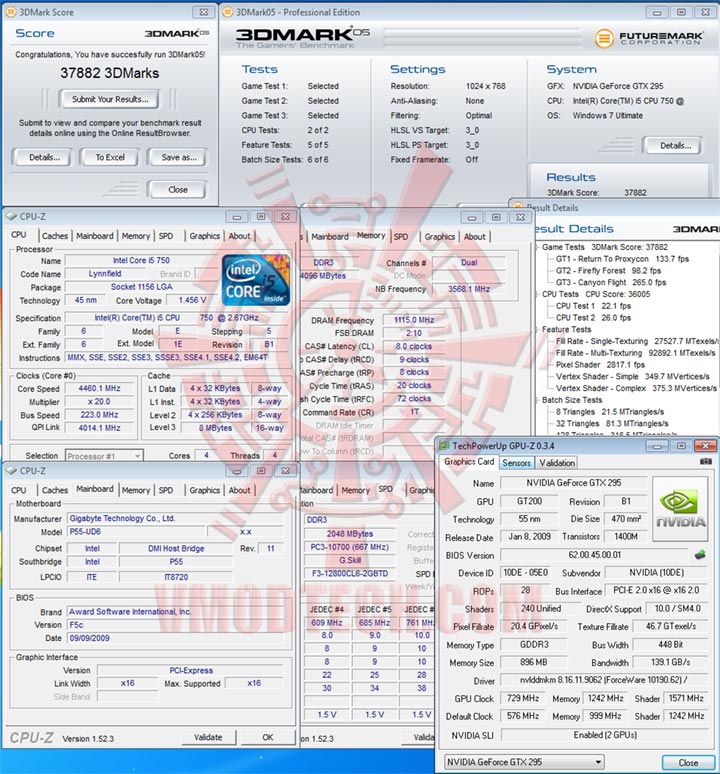Click the 3DMark logo in the Score window
Image resolution: width=720 pixels, height=774 pixels.
[177, 33]
